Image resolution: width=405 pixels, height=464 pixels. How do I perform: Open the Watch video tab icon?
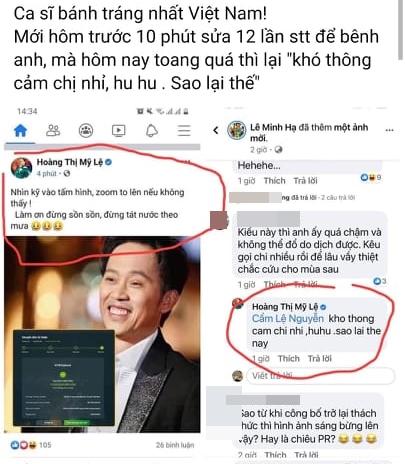pos(118,131)
